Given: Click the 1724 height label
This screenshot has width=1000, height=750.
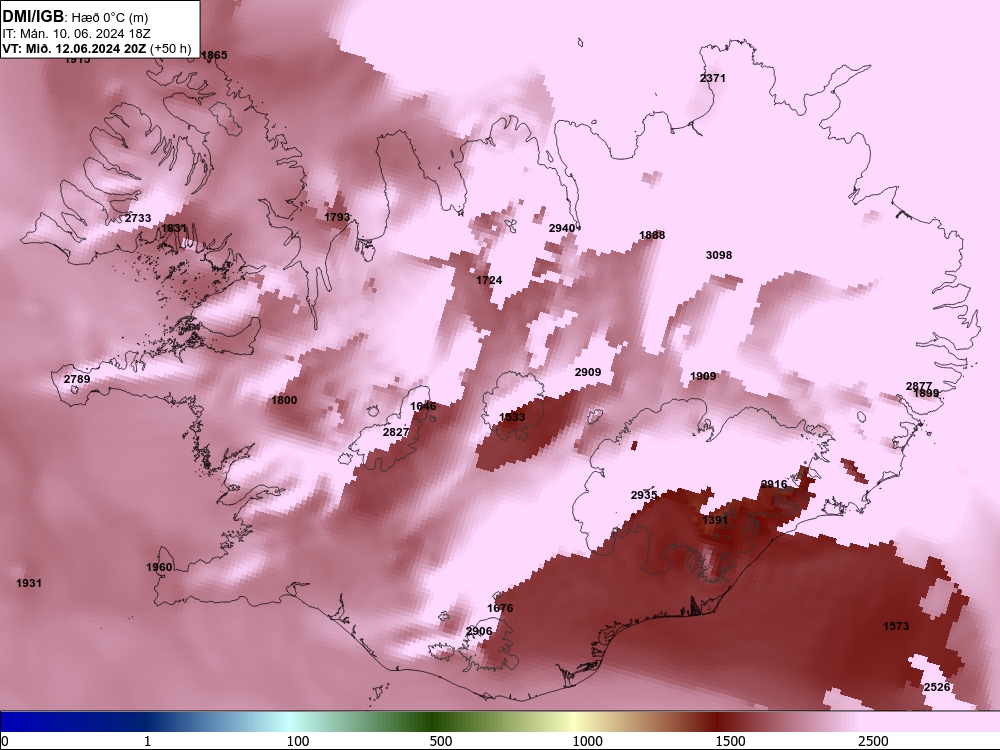Looking at the screenshot, I should (x=489, y=280).
